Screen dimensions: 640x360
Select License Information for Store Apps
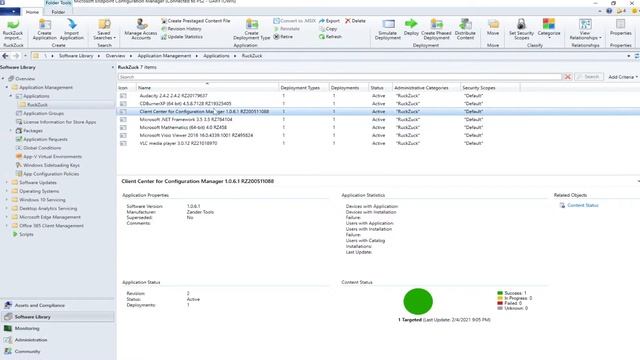59,122
